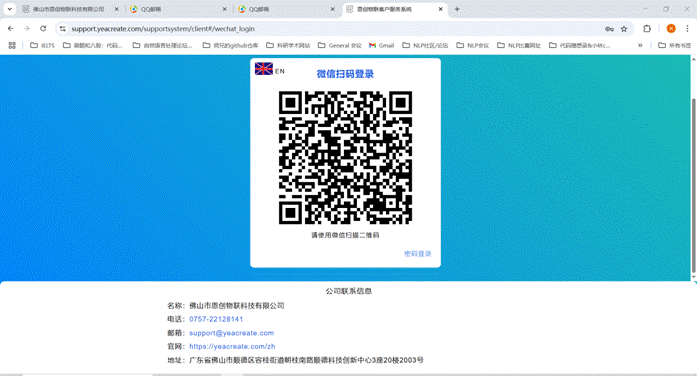The image size is (697, 376).
Task: Click the EN language label
Action: 280,71
